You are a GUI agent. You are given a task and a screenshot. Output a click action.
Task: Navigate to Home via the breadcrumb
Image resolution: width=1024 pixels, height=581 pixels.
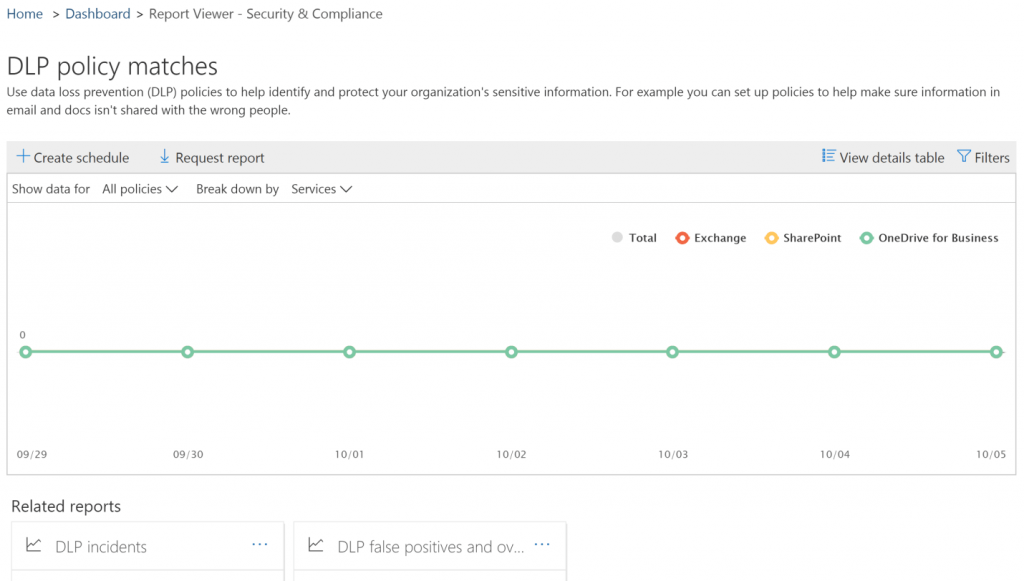pyautogui.click(x=24, y=13)
